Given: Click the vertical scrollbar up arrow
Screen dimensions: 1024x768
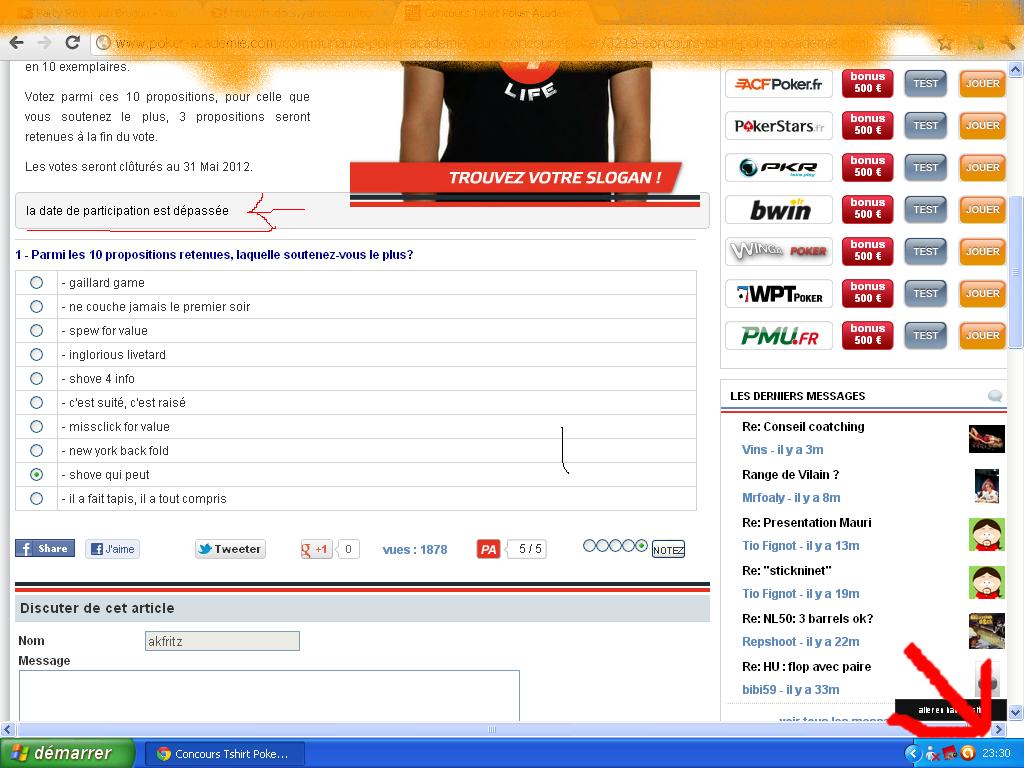Looking at the screenshot, I should point(1016,69).
